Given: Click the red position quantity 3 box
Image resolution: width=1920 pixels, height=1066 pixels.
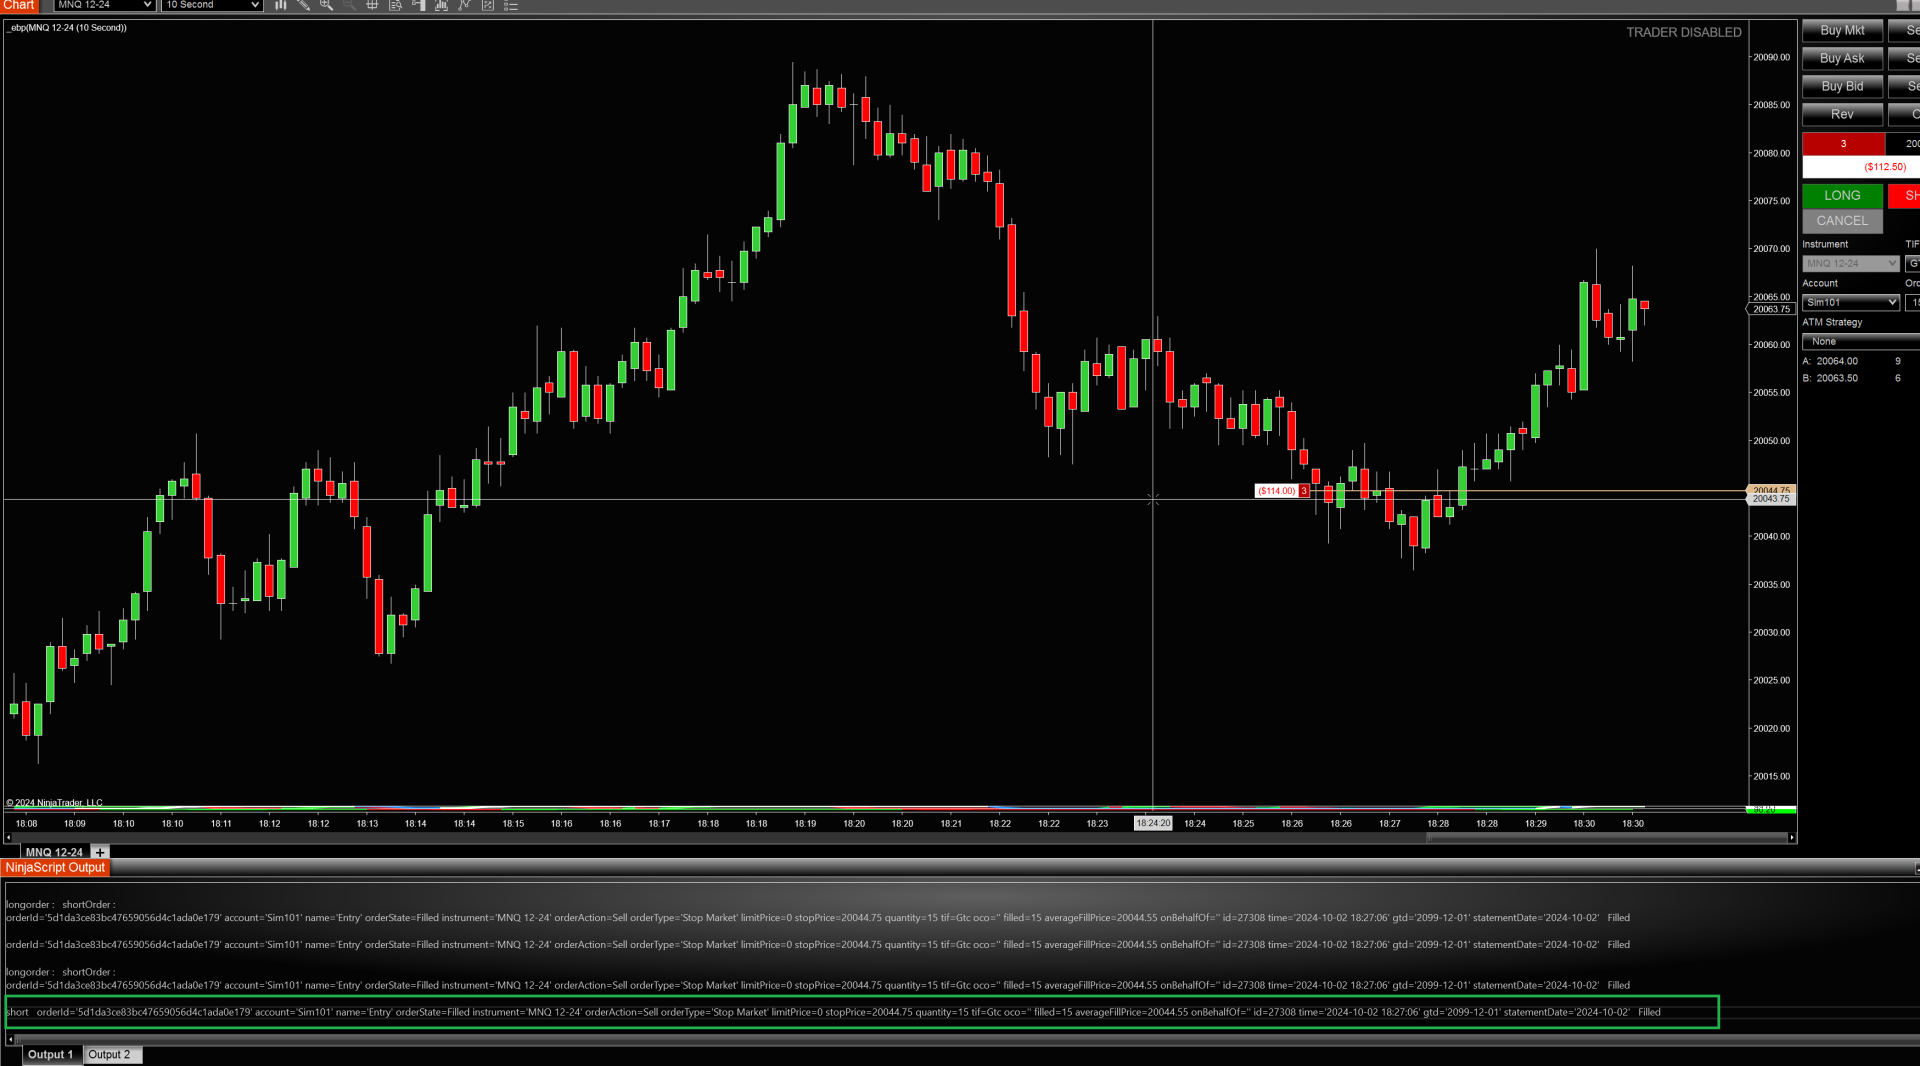Looking at the screenshot, I should click(1843, 144).
